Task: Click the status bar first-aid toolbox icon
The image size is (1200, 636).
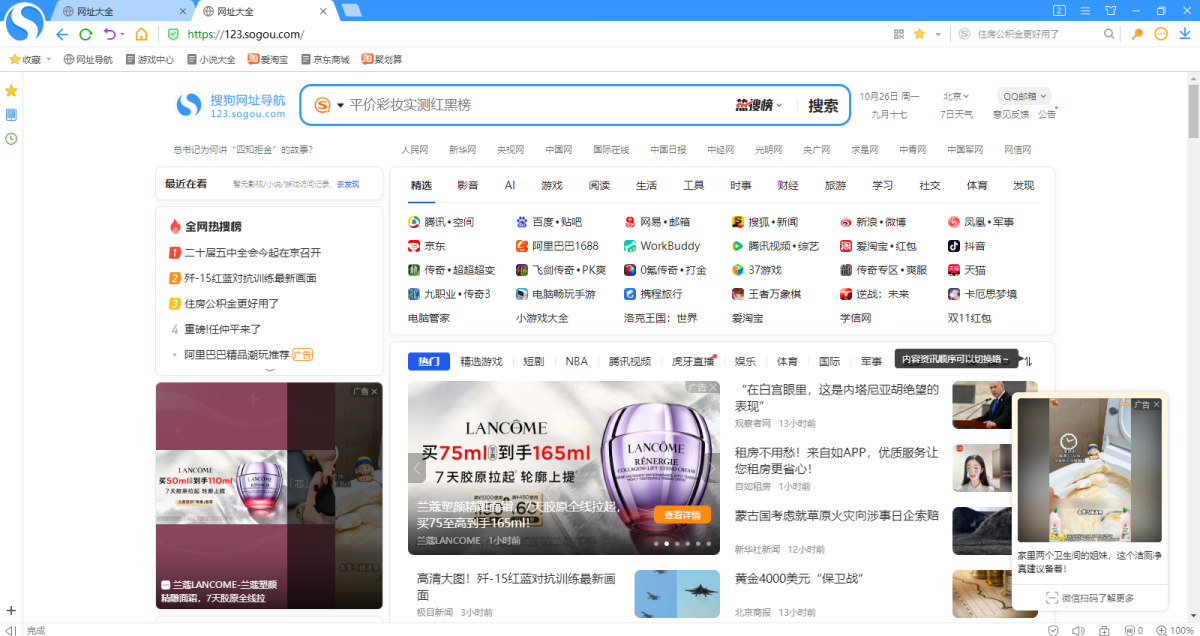Action: pos(1104,630)
